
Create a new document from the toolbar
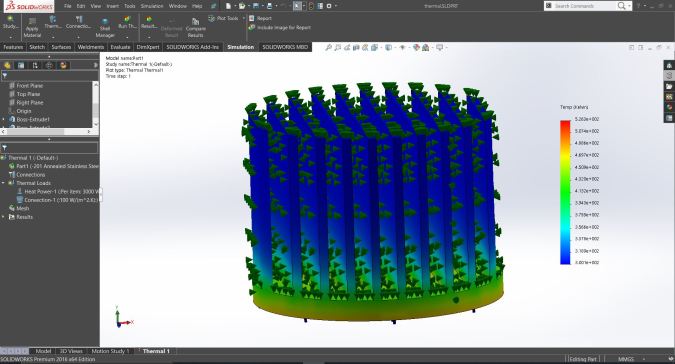click(x=228, y=6)
